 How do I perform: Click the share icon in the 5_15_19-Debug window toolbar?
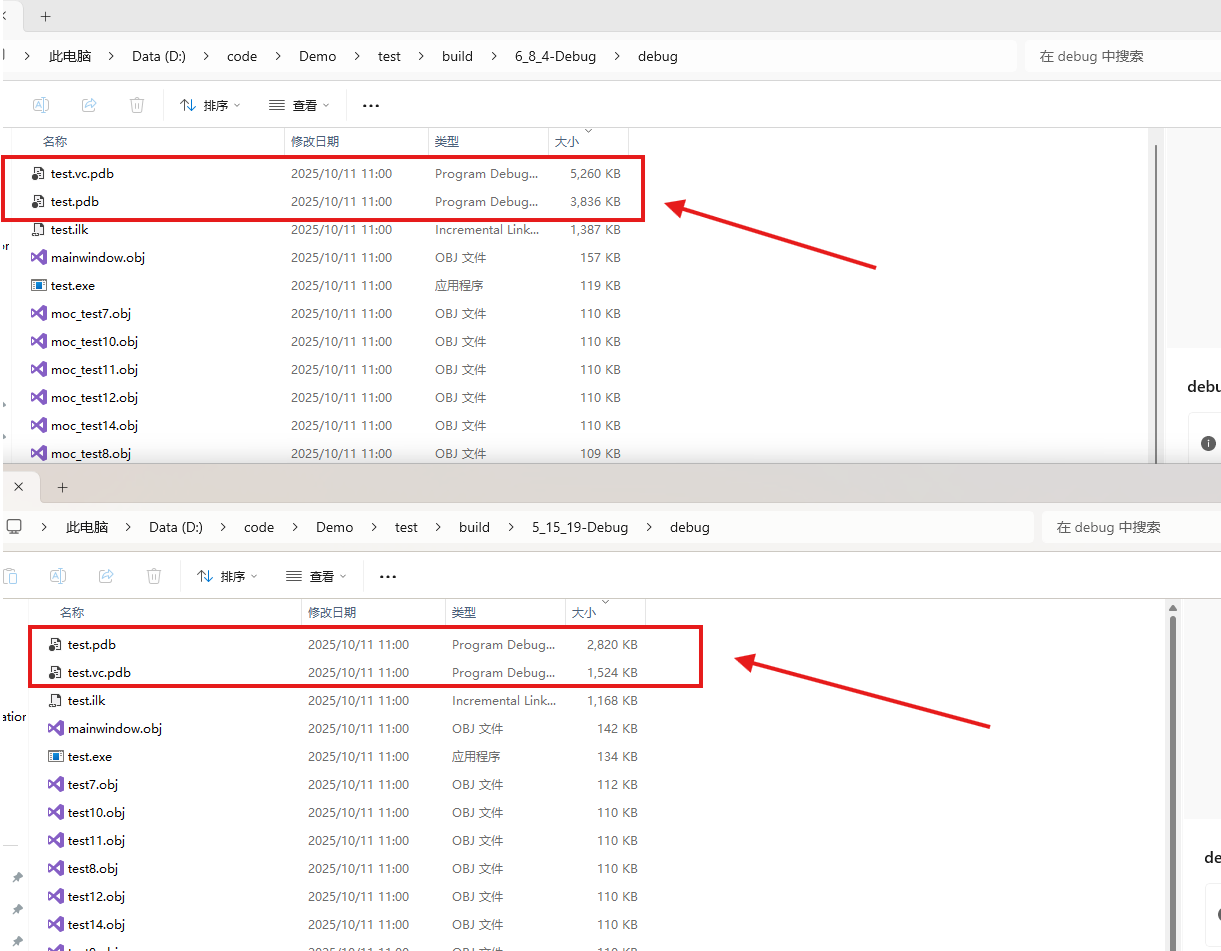106,576
